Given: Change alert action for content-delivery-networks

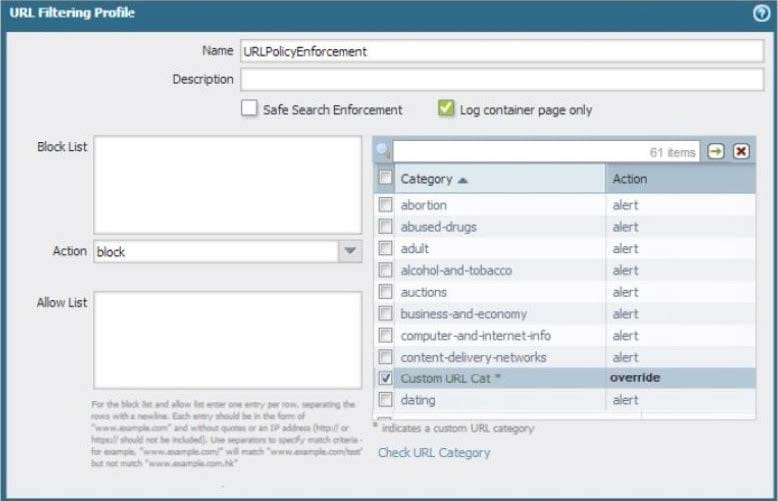Looking at the screenshot, I should [x=625, y=357].
